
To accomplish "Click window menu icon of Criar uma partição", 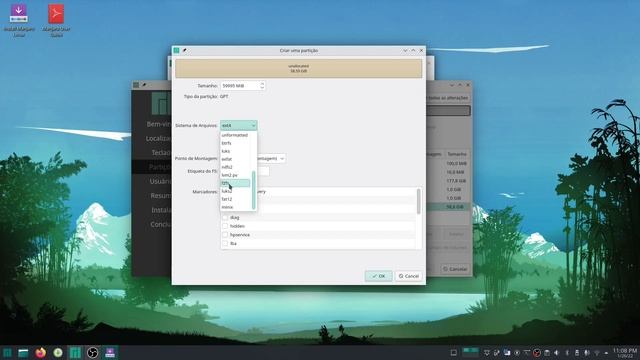I will (x=176, y=50).
